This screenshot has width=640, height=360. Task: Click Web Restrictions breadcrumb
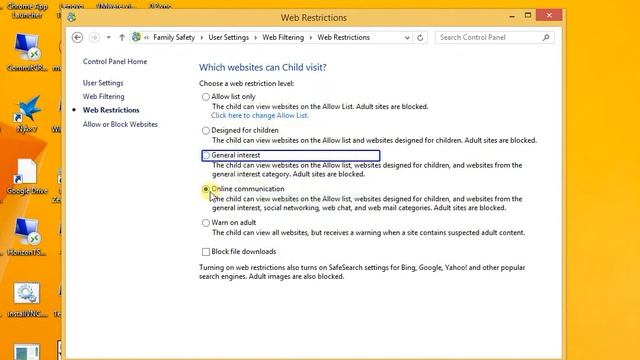[x=344, y=38]
